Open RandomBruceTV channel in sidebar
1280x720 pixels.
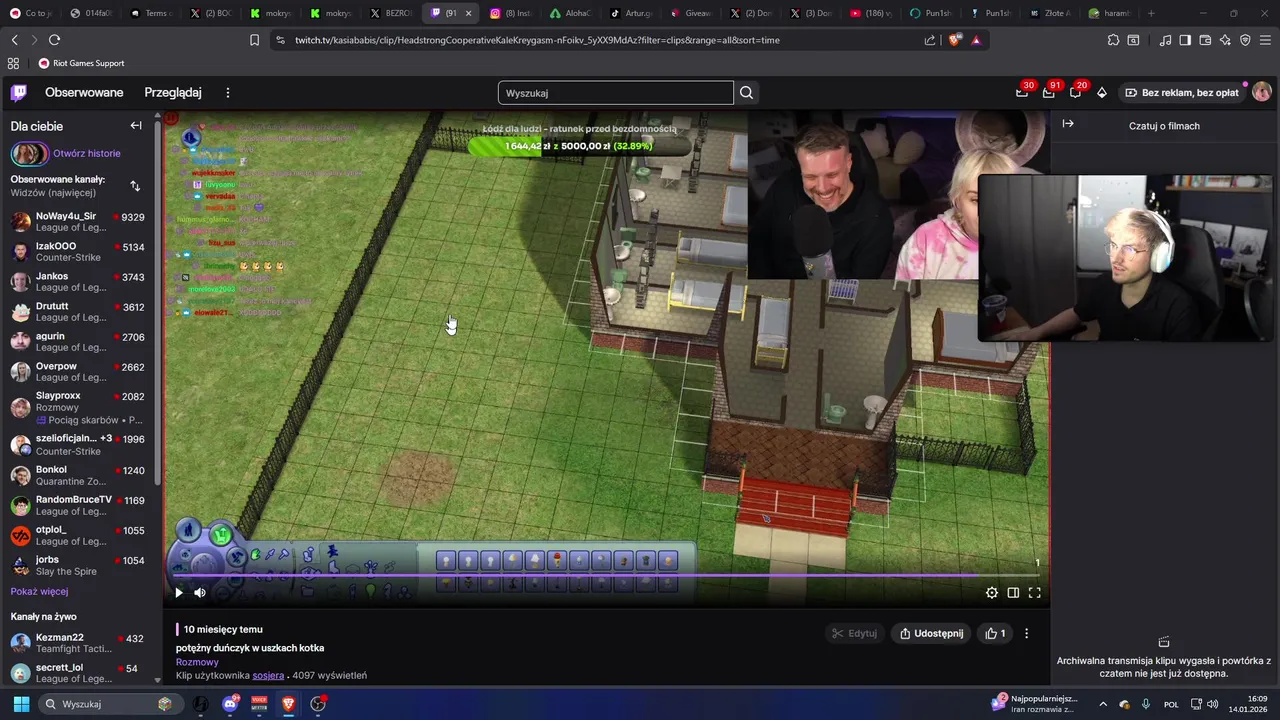(77, 505)
